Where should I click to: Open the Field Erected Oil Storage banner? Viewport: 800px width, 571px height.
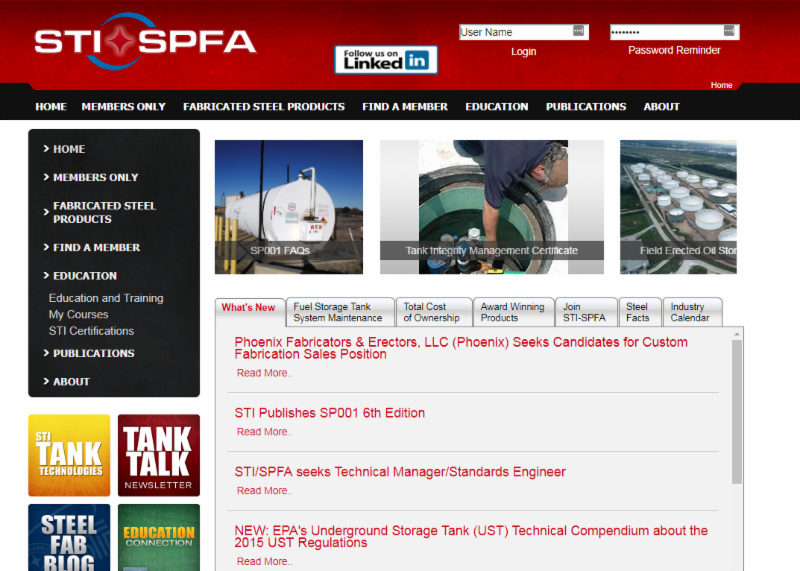click(679, 207)
